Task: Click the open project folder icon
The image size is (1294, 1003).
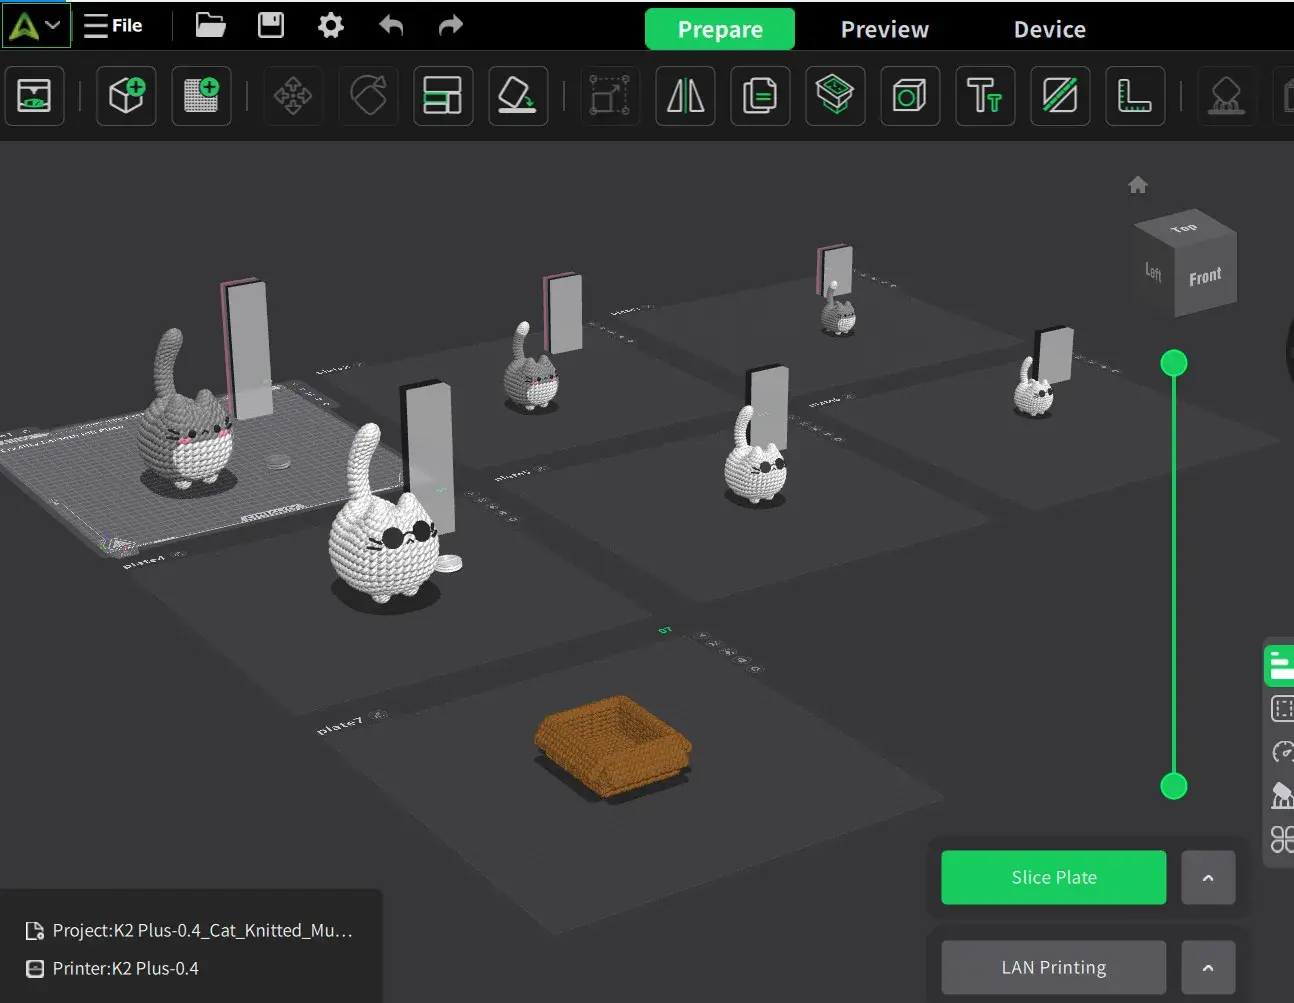Action: (x=210, y=26)
